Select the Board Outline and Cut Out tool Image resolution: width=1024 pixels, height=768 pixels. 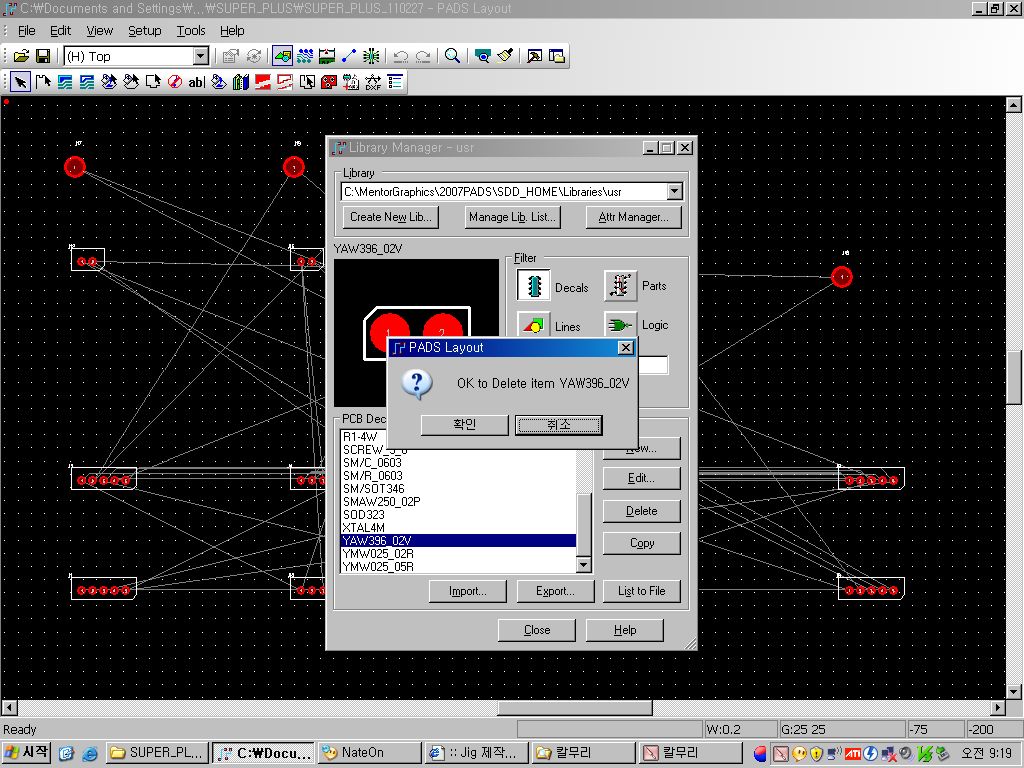(x=153, y=82)
